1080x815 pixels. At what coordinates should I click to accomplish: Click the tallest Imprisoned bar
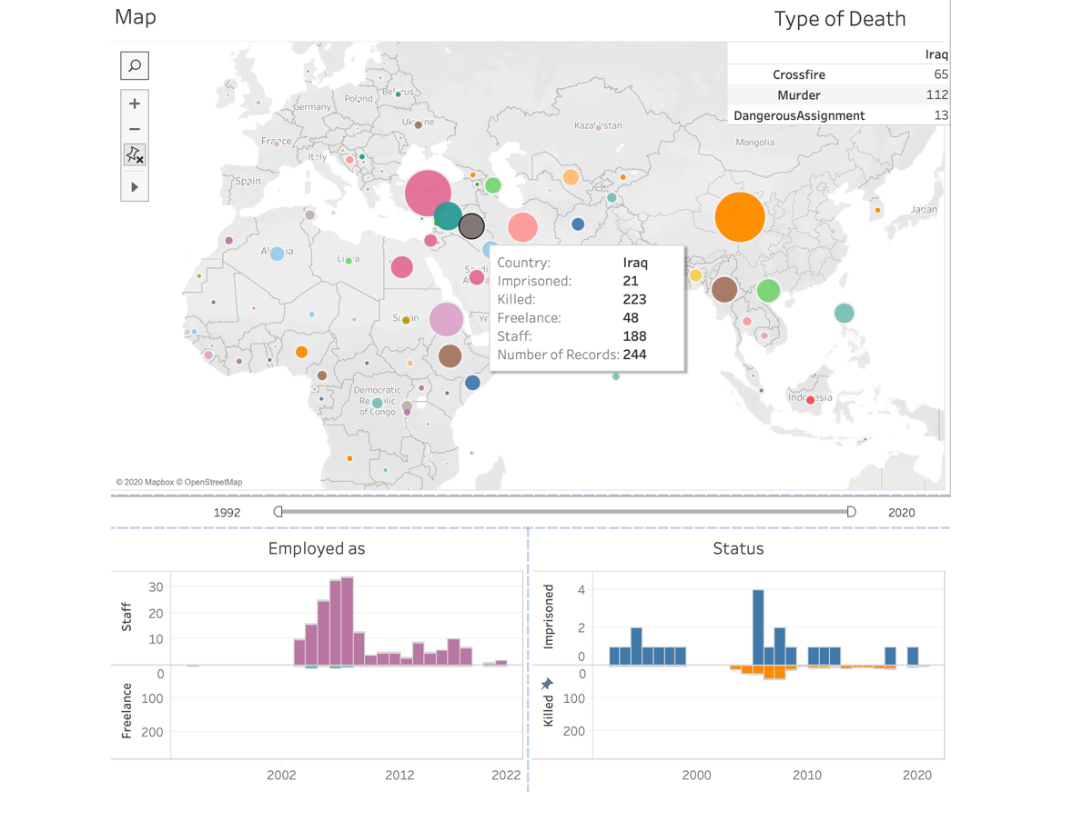pos(758,628)
